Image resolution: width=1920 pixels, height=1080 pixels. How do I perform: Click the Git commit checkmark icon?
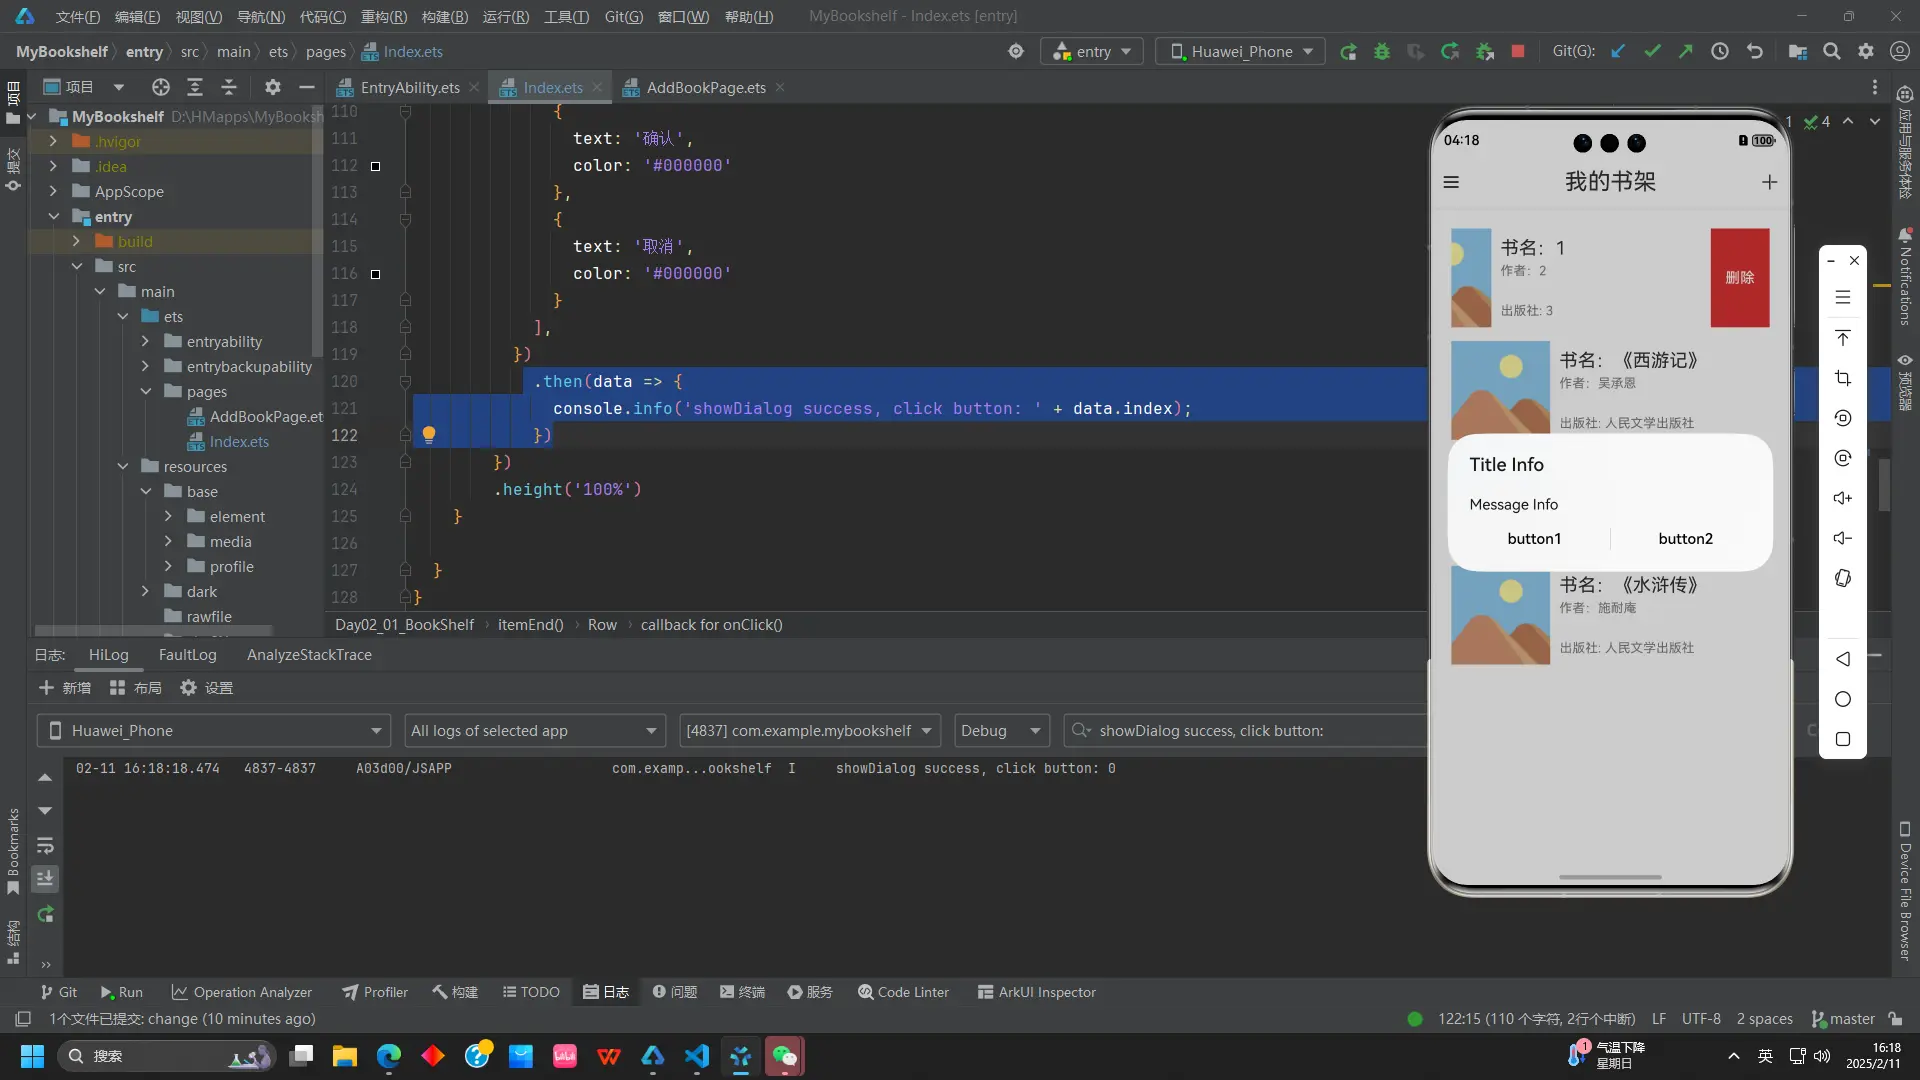click(x=1652, y=51)
